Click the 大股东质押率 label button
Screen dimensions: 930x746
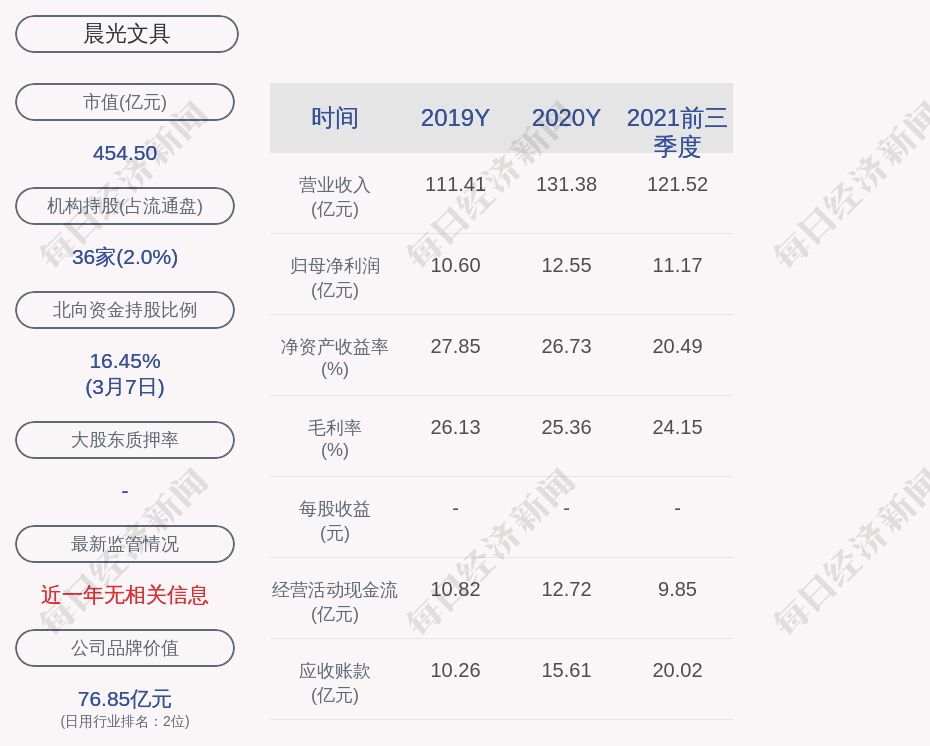tap(125, 440)
